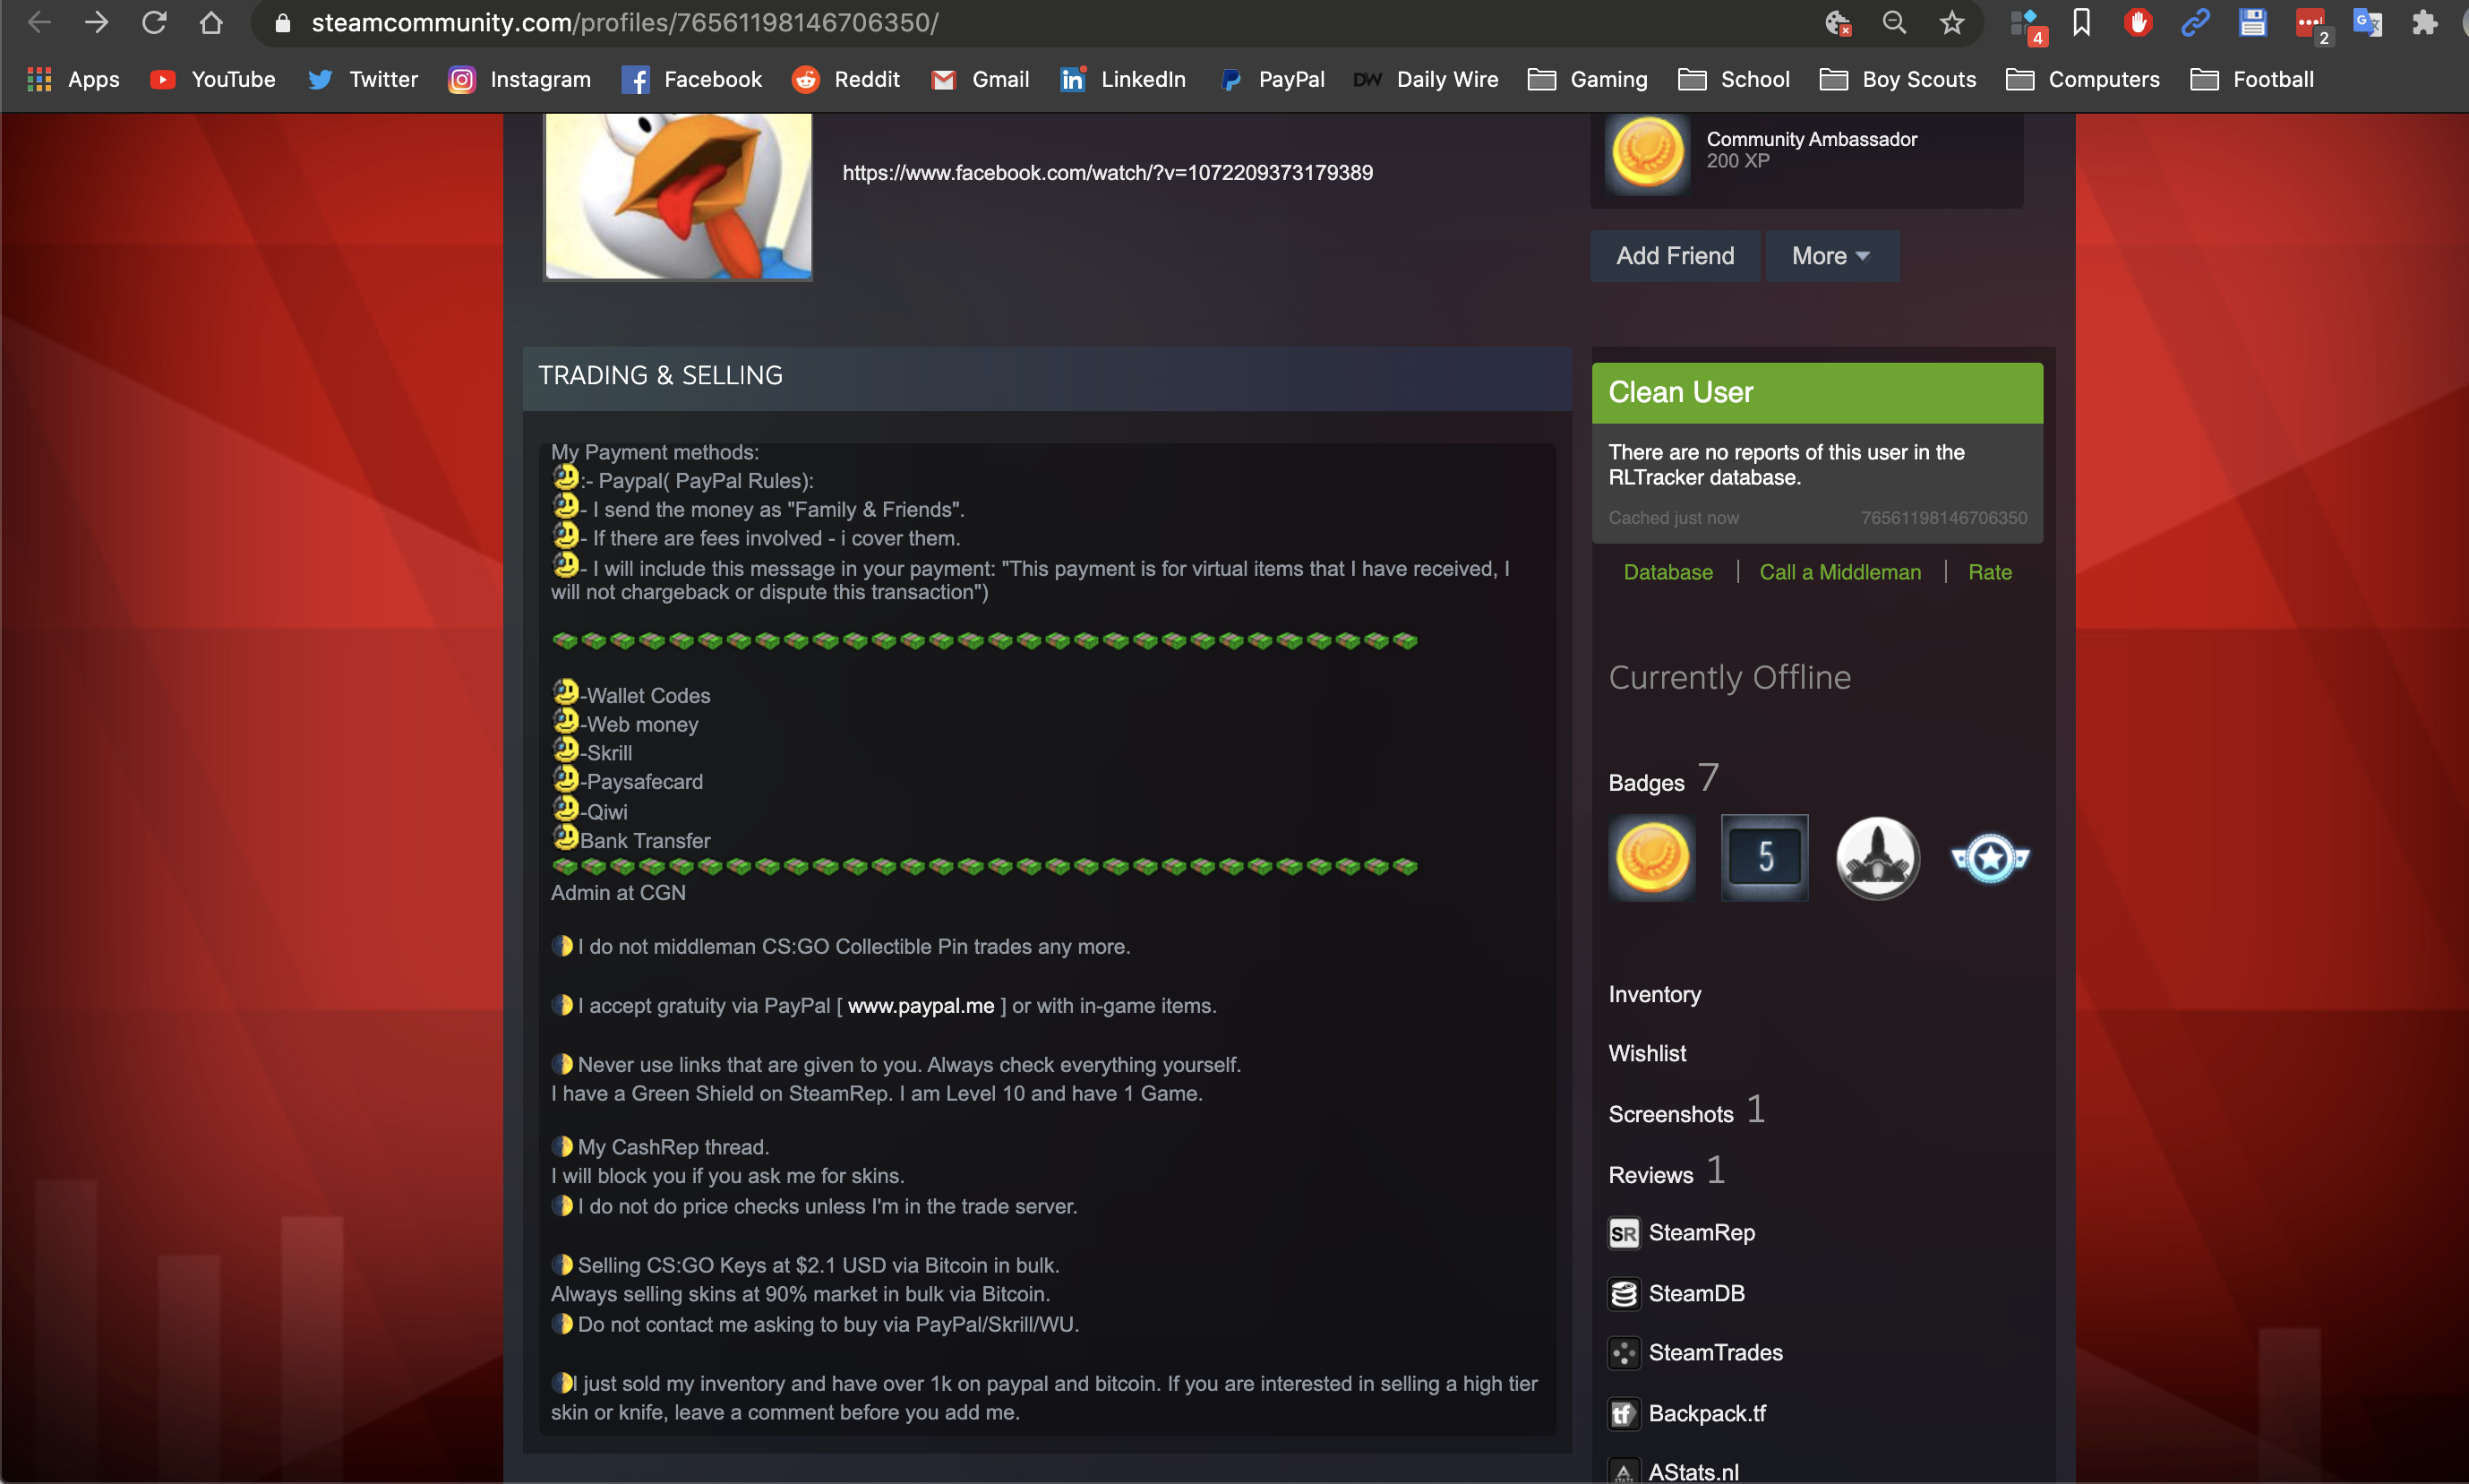The width and height of the screenshot is (2469, 1484).
Task: Open the PayPal bookmark
Action: (1272, 79)
